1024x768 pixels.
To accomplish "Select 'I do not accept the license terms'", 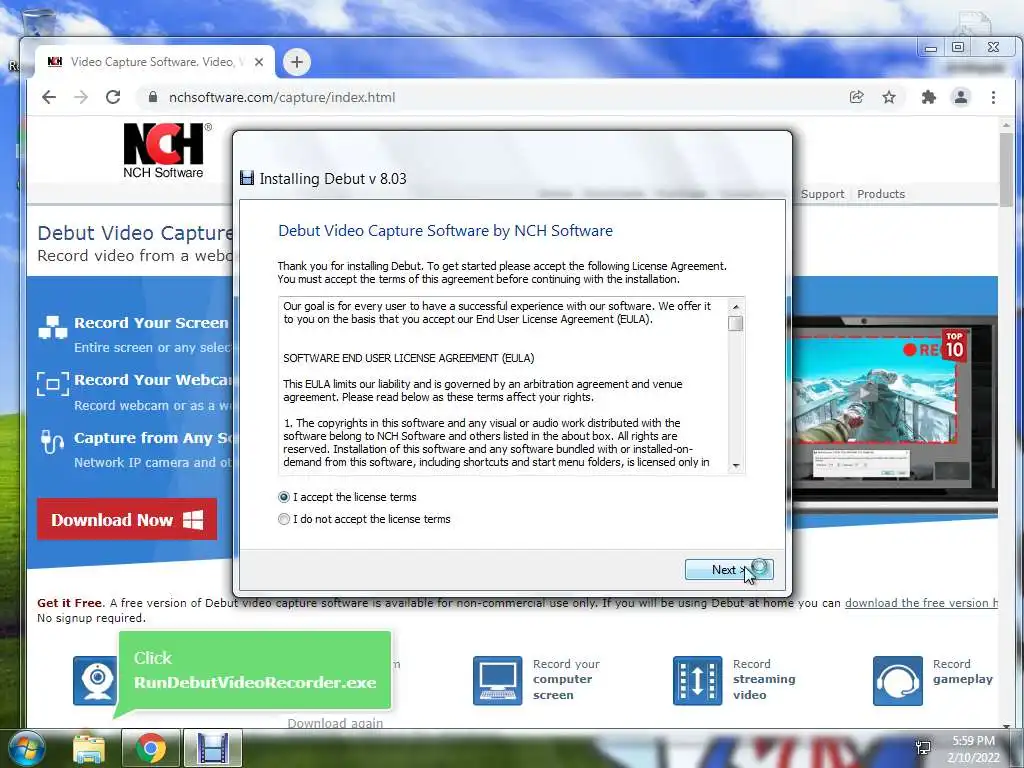I will coord(283,519).
